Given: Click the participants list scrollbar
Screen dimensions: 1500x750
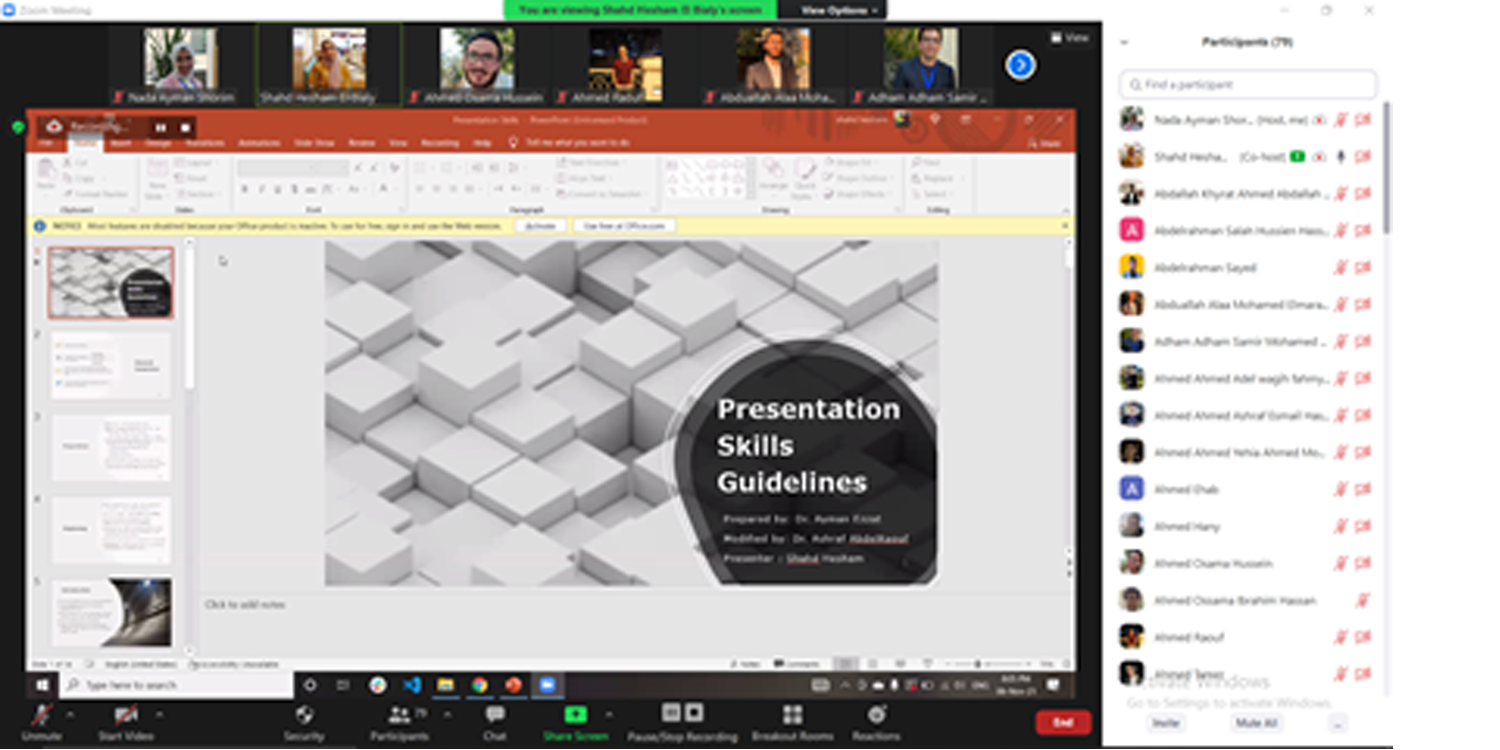Looking at the screenshot, I should coord(1386,170).
